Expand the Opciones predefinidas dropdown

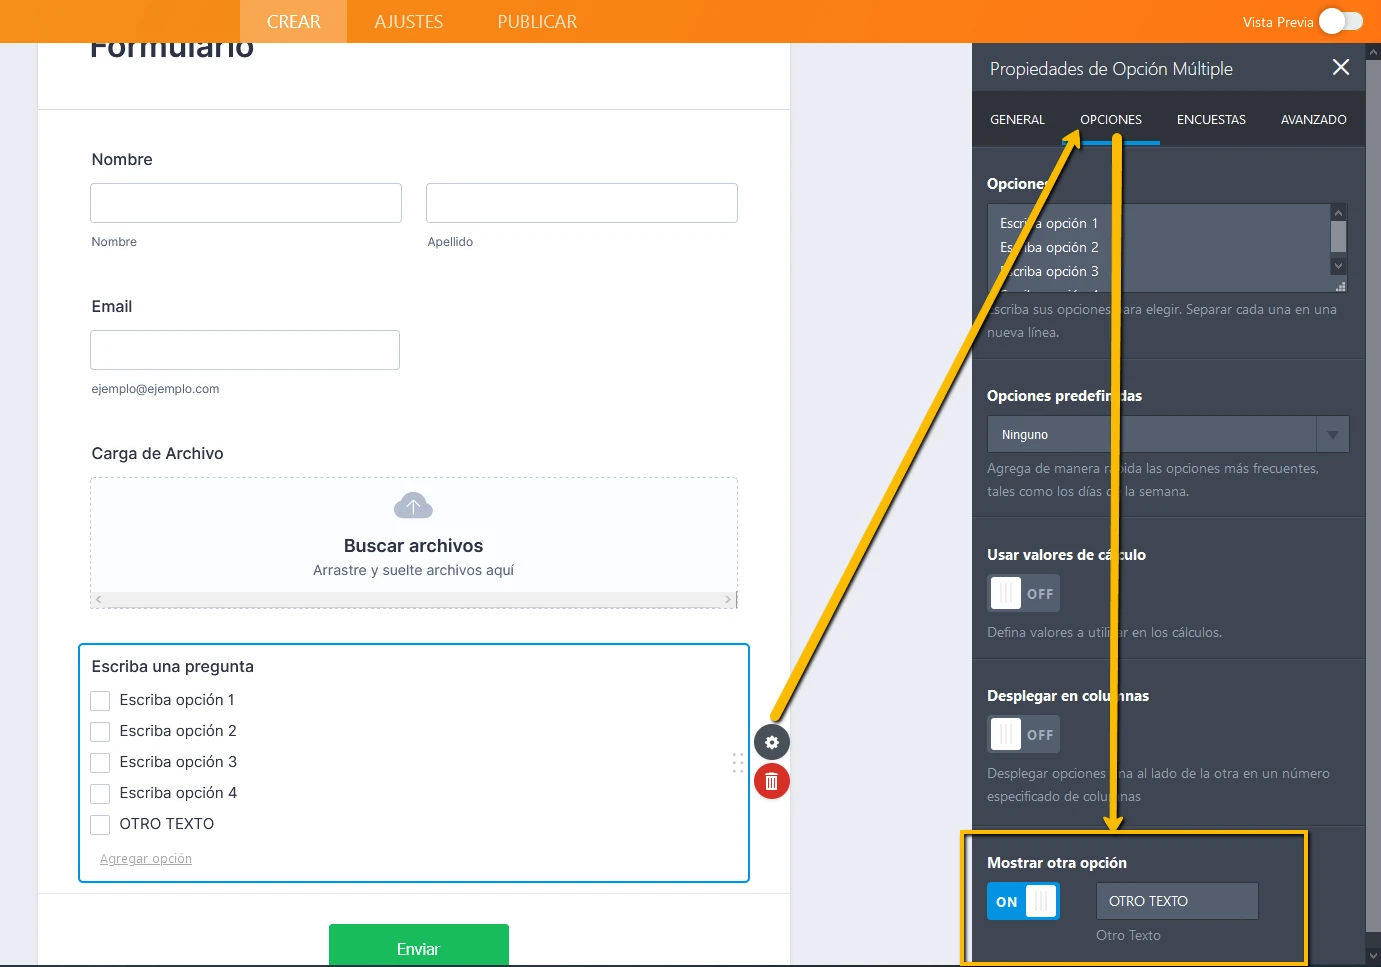tap(1332, 435)
